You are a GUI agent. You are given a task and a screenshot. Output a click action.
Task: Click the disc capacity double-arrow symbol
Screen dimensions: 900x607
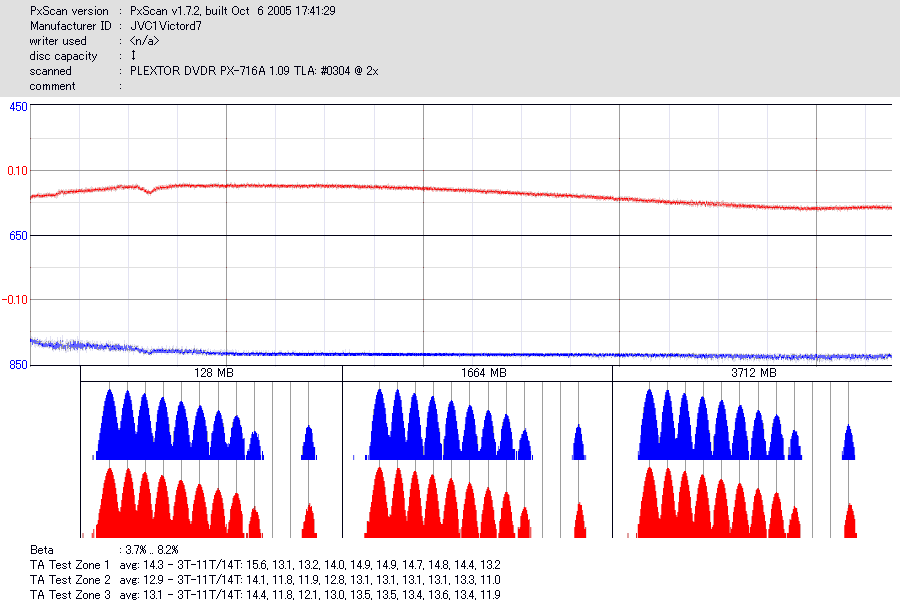[133, 56]
